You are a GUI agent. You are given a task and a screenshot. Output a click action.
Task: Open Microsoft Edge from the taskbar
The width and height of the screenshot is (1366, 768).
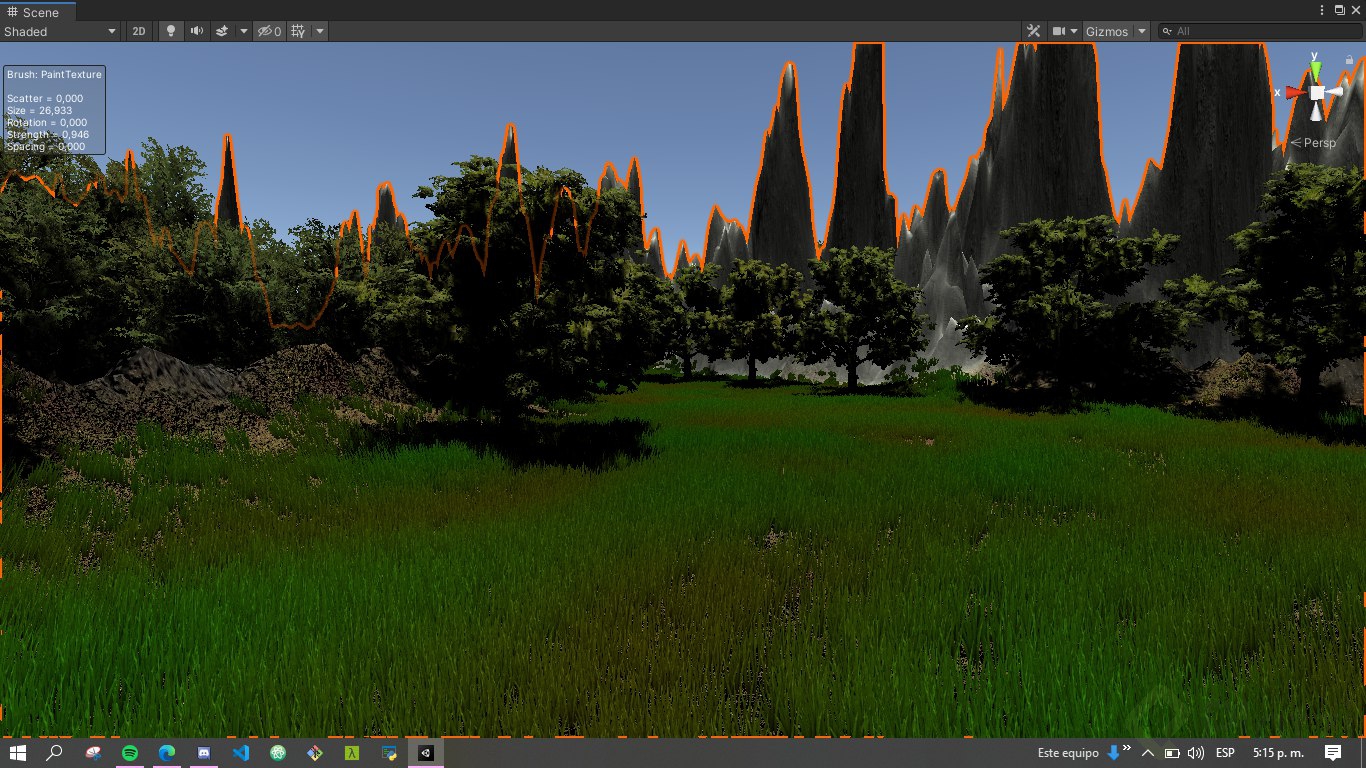pyautogui.click(x=167, y=753)
